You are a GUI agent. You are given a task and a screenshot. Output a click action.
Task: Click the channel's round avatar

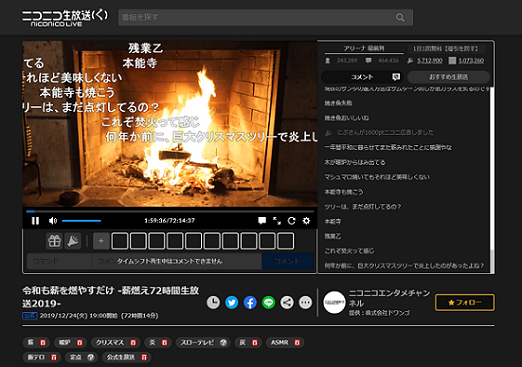point(334,302)
